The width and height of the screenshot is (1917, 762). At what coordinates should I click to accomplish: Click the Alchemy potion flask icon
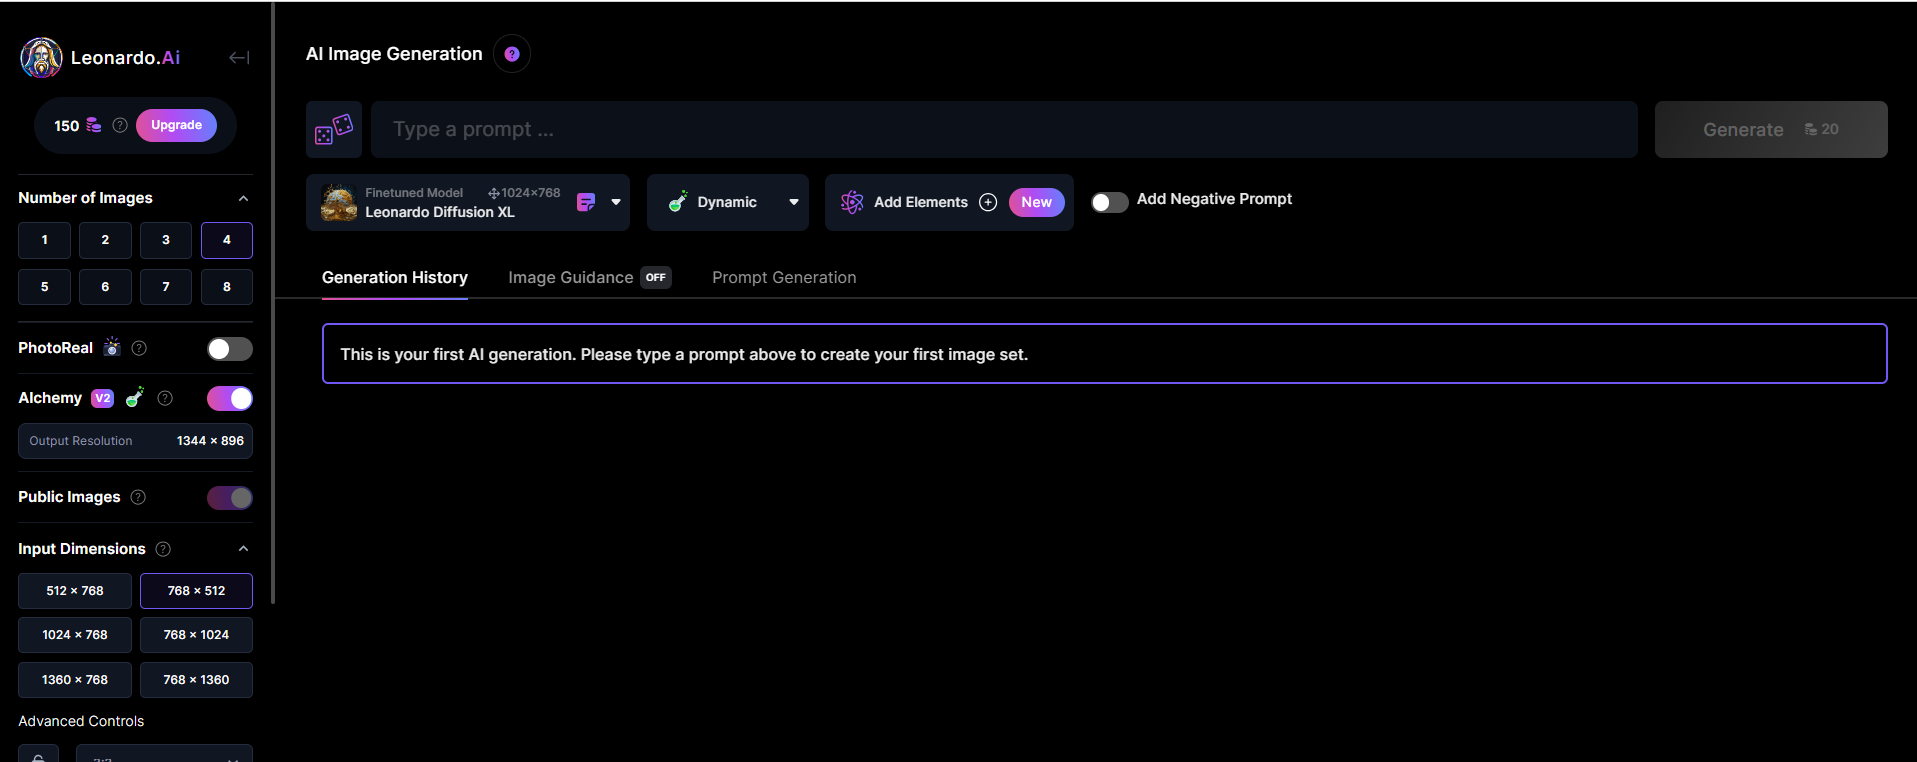135,397
